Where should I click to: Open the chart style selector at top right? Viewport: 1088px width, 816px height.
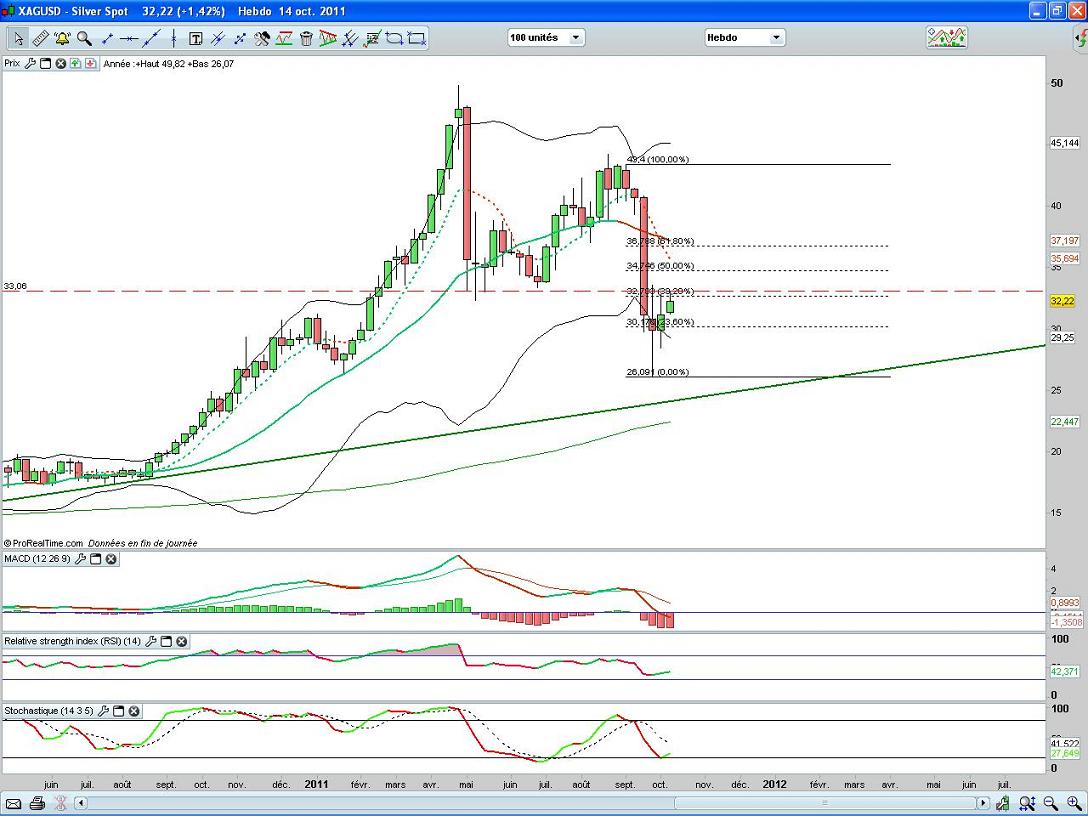click(946, 37)
